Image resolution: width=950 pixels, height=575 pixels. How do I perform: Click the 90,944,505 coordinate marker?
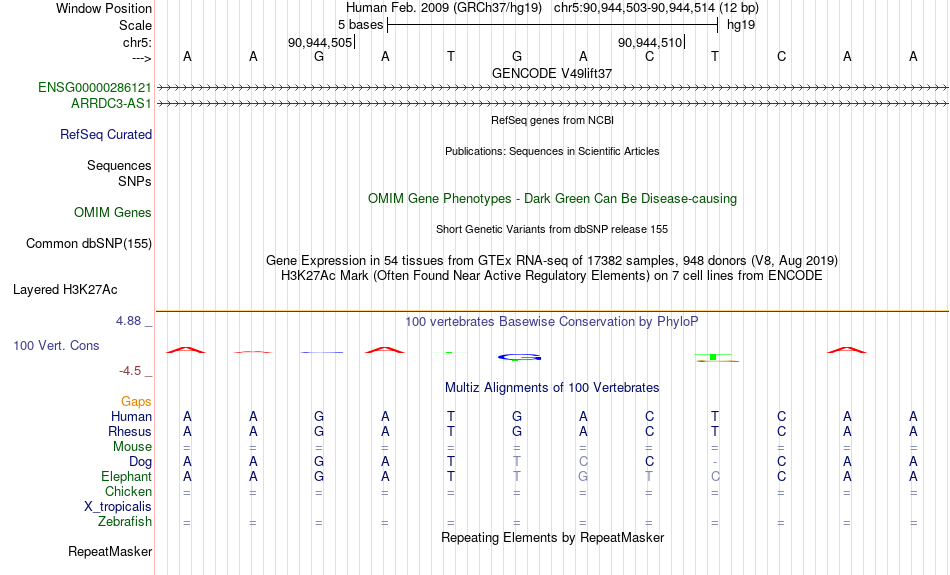[320, 42]
